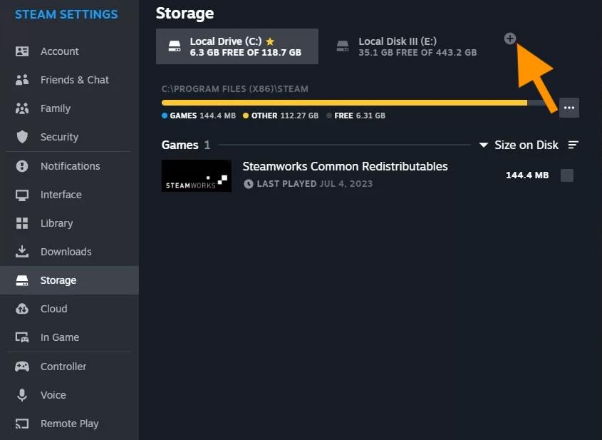602x440 pixels.
Task: Click the Friends & Chat icon
Action: (22, 80)
